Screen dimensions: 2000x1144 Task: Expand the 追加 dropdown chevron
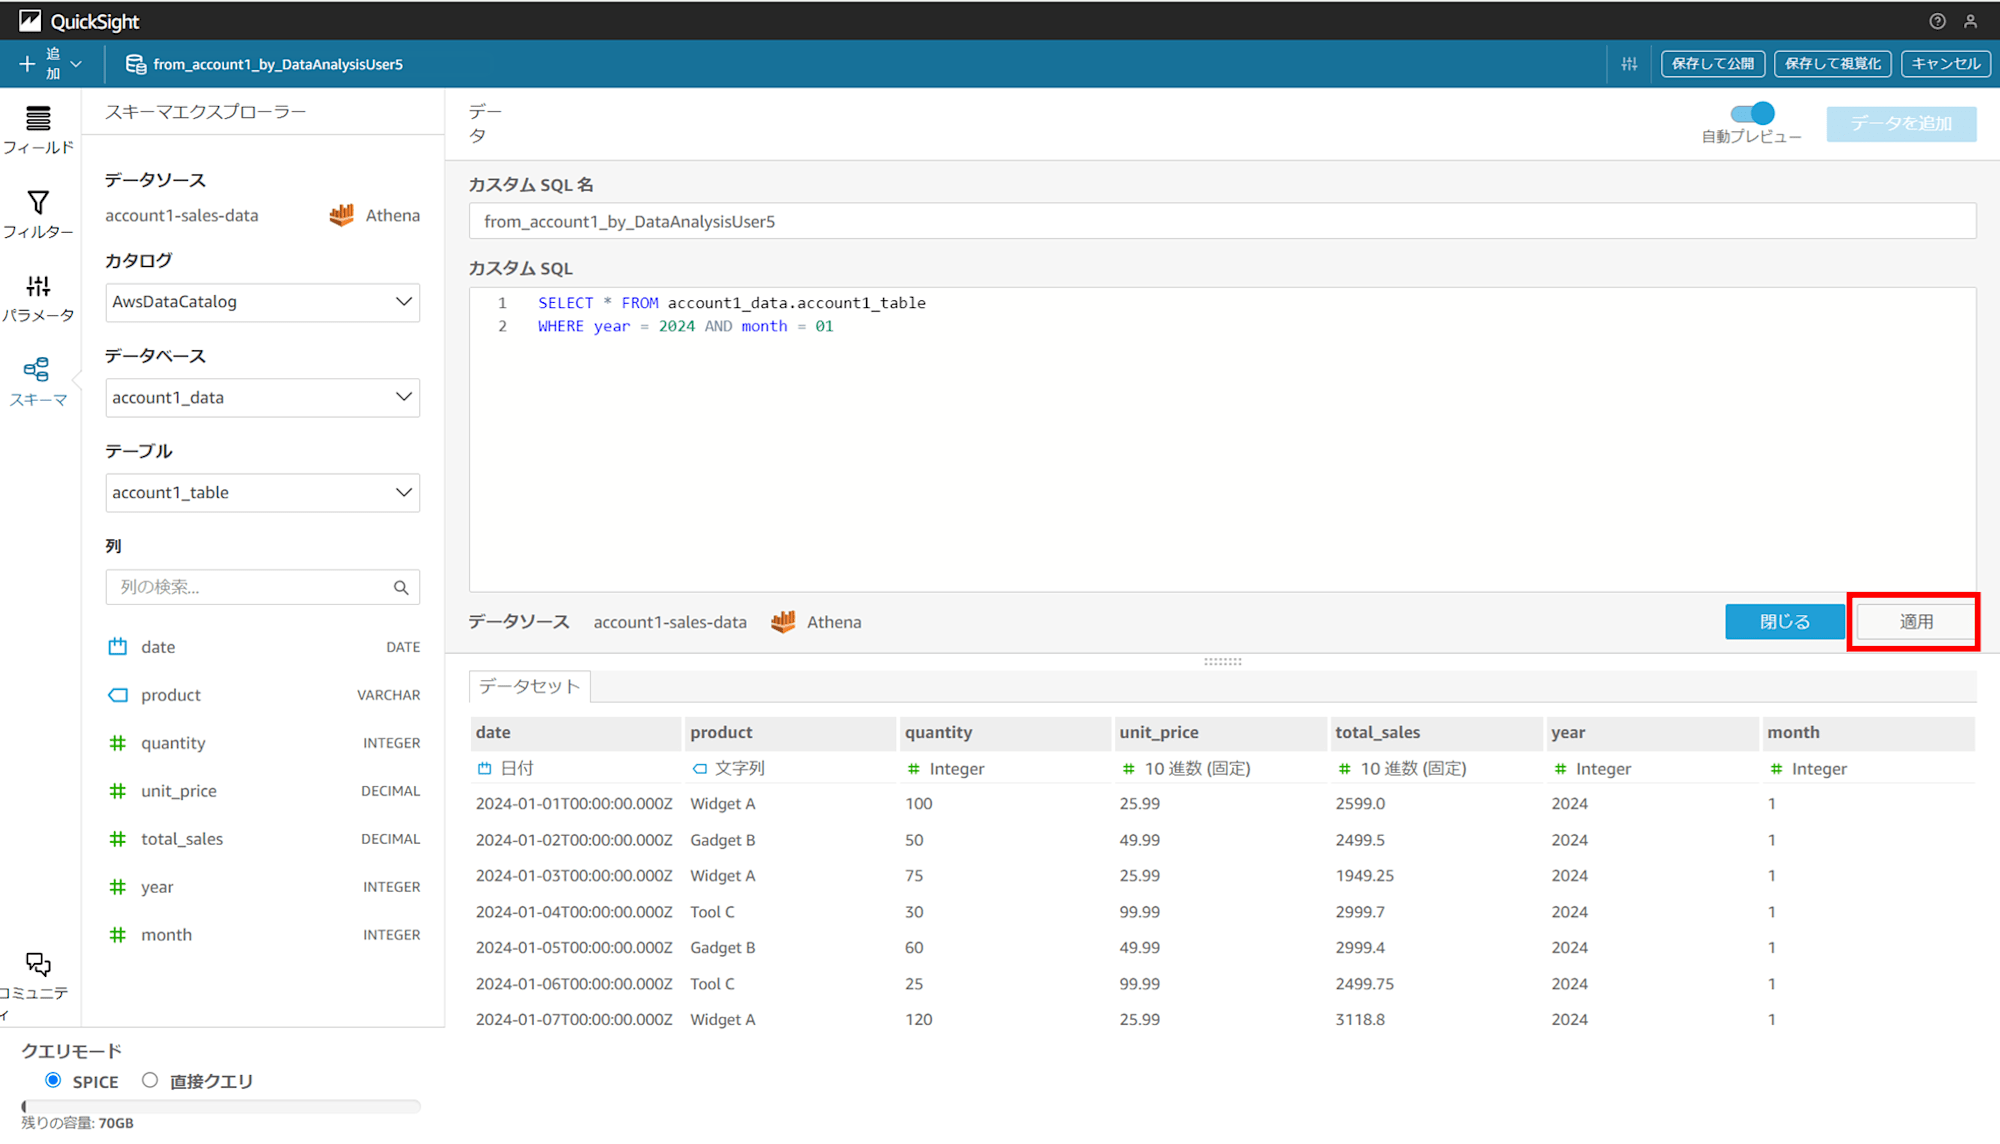point(76,64)
